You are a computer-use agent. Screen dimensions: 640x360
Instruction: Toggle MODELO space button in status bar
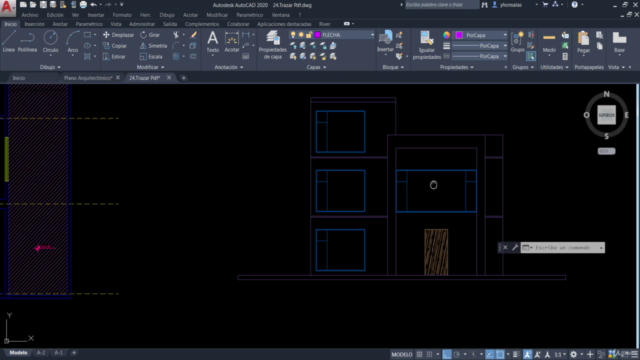402,354
